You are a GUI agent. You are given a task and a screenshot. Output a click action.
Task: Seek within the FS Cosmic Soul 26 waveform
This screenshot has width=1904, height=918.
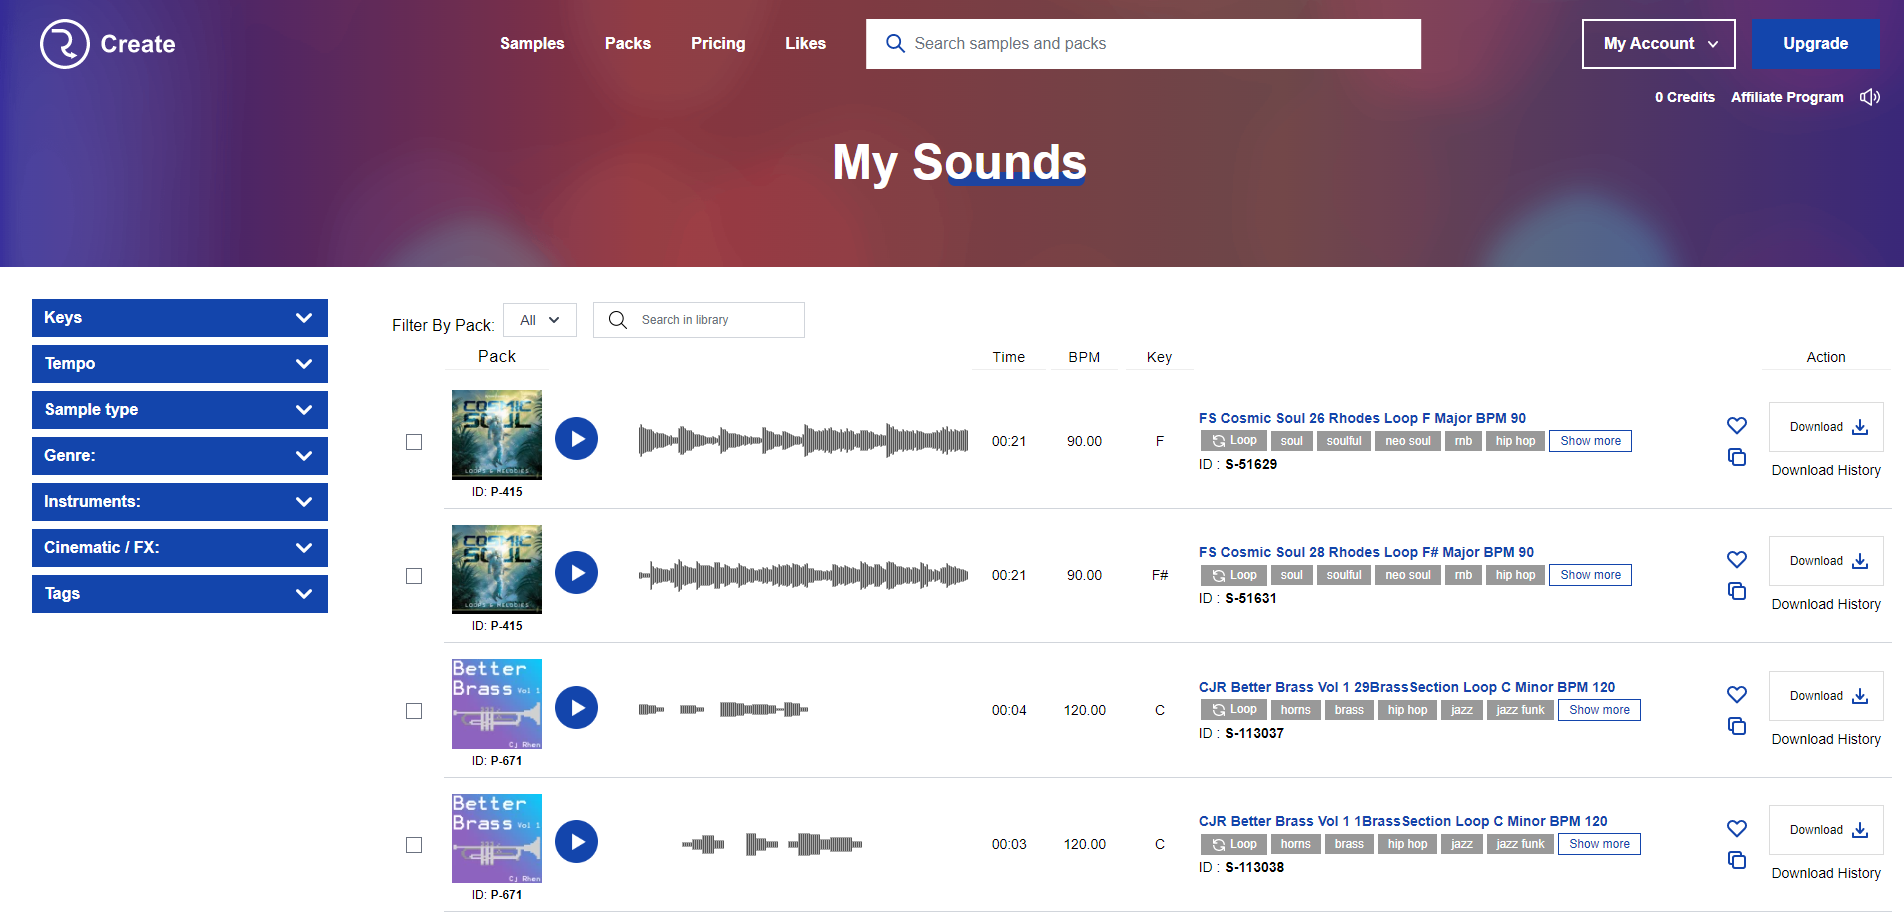tap(803, 439)
